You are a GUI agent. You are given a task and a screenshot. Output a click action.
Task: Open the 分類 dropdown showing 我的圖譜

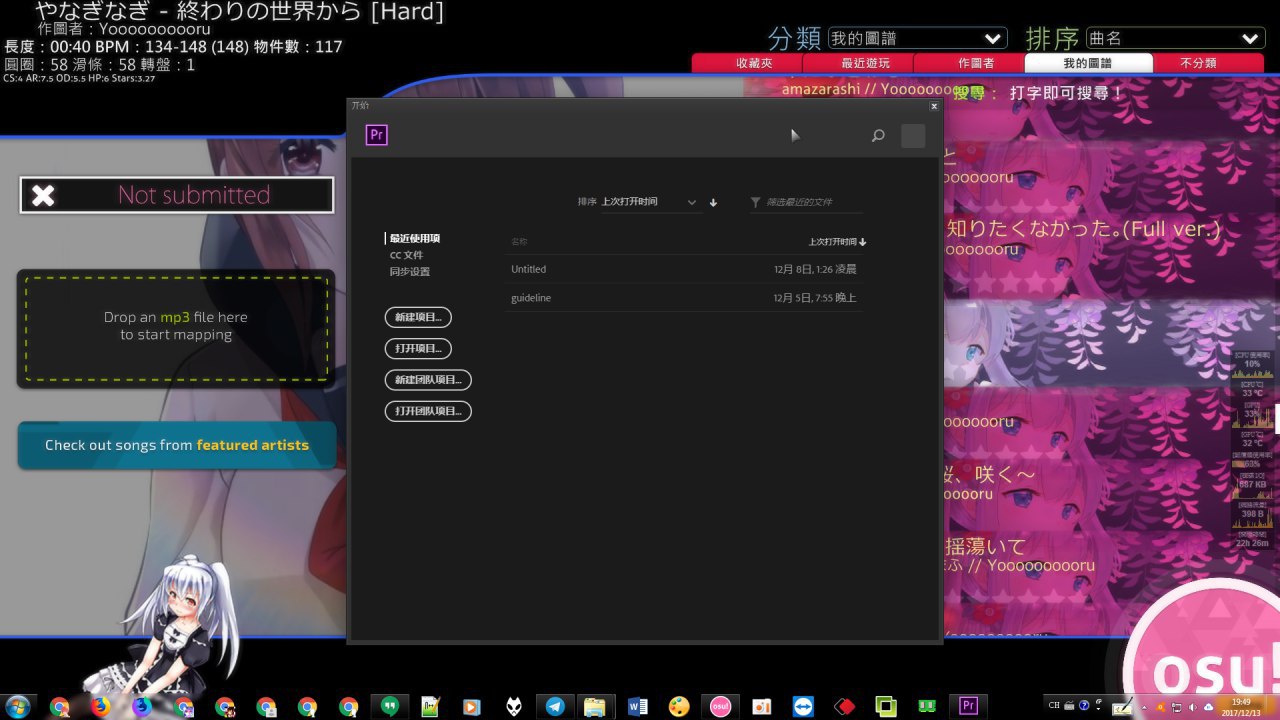tap(917, 39)
